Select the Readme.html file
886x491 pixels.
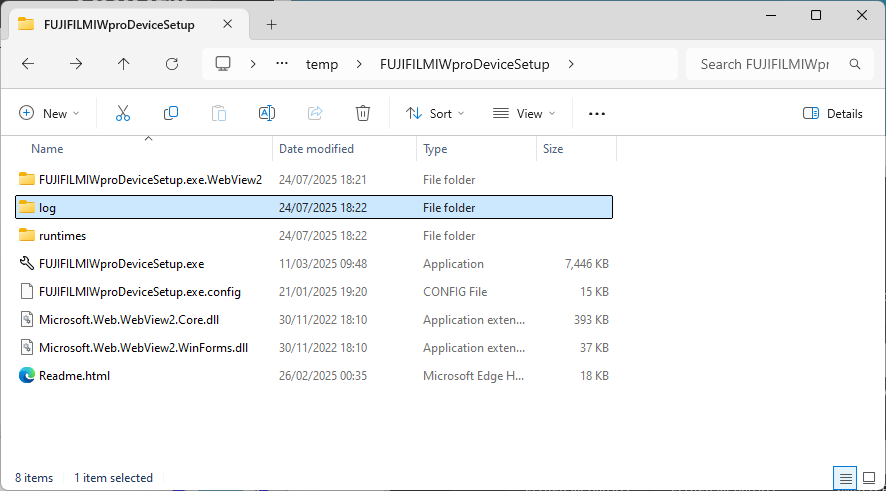(314, 376)
